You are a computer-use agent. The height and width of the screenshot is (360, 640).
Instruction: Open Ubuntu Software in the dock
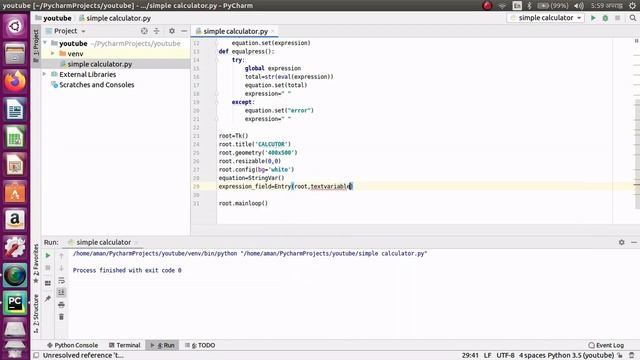point(15,192)
